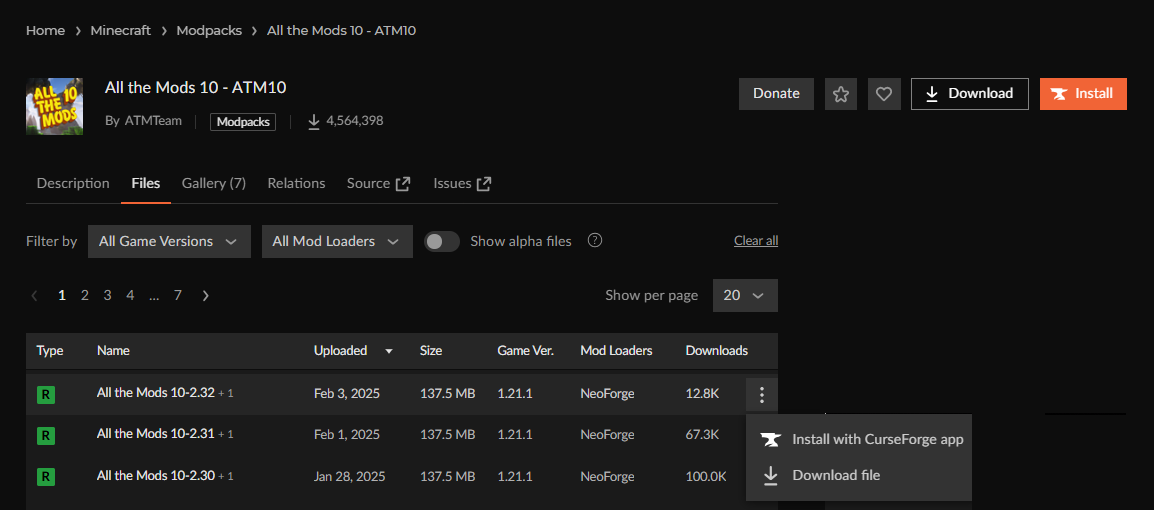Go to Modpacks breadcrumb

pos(208,31)
